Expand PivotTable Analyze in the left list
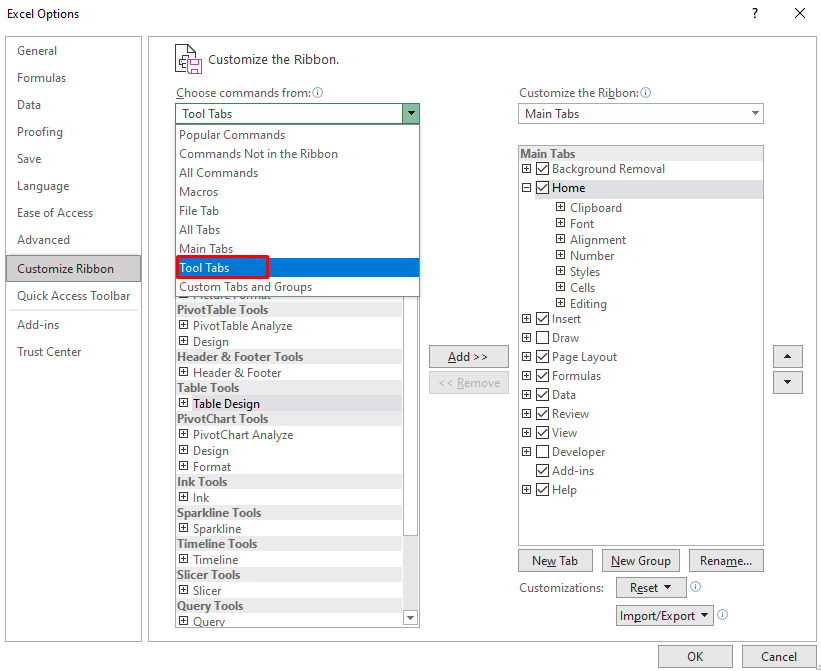Viewport: 821px width, 671px height. pos(183,325)
